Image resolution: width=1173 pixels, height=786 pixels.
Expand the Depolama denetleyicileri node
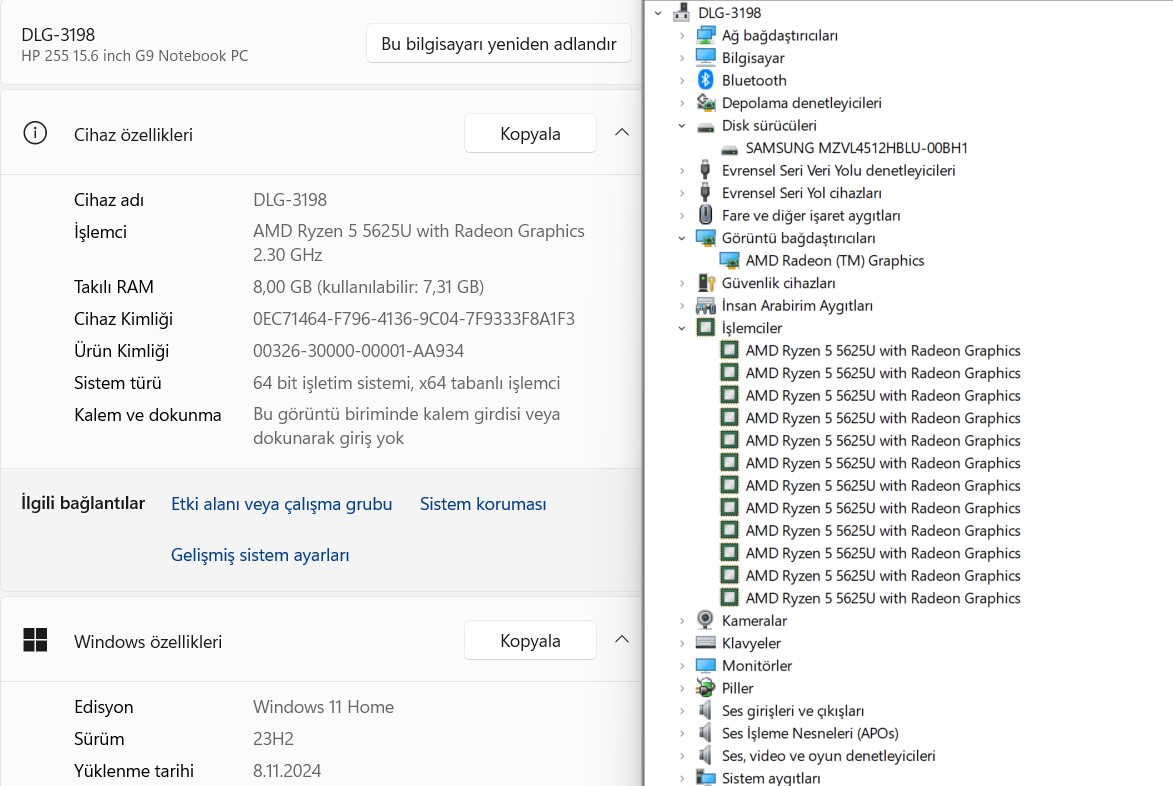tap(682, 102)
